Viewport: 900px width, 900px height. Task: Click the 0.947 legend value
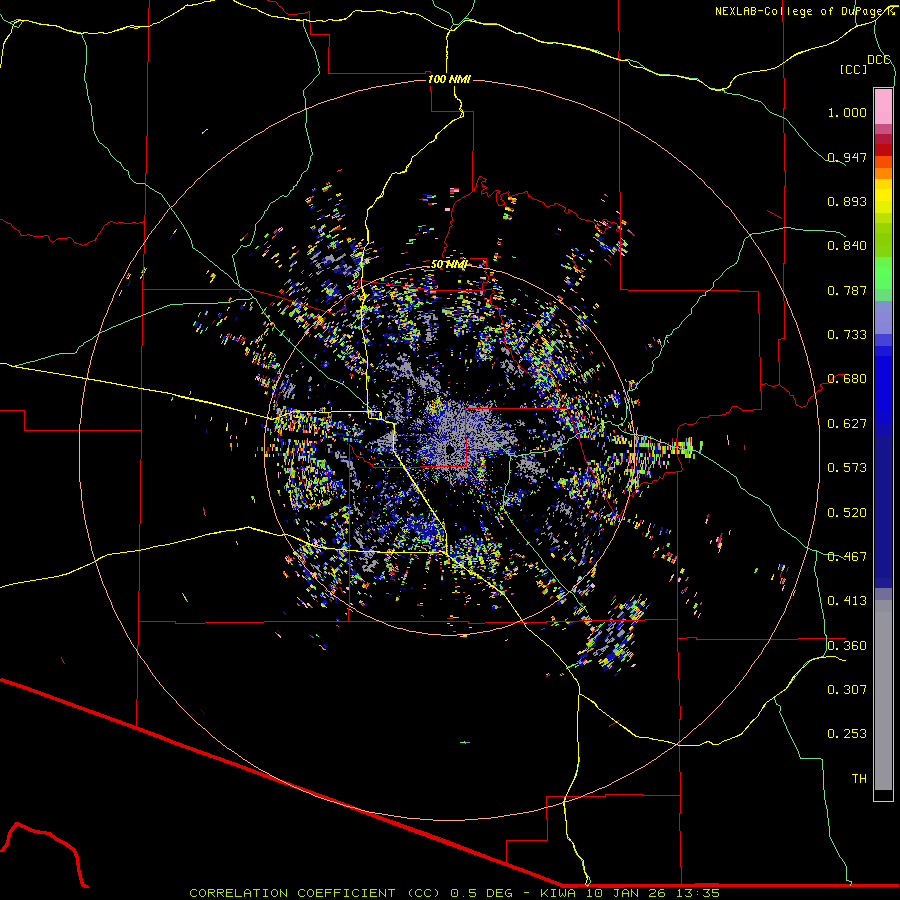click(x=847, y=157)
